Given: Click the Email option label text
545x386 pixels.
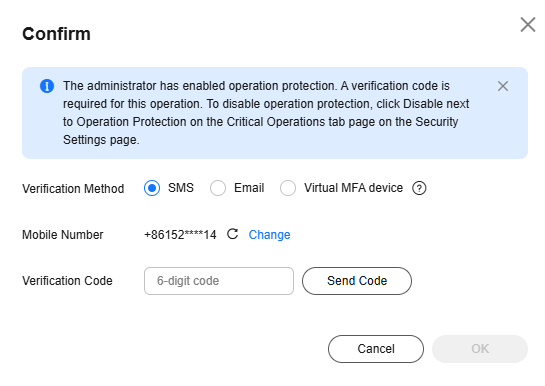Looking at the screenshot, I should [x=249, y=188].
